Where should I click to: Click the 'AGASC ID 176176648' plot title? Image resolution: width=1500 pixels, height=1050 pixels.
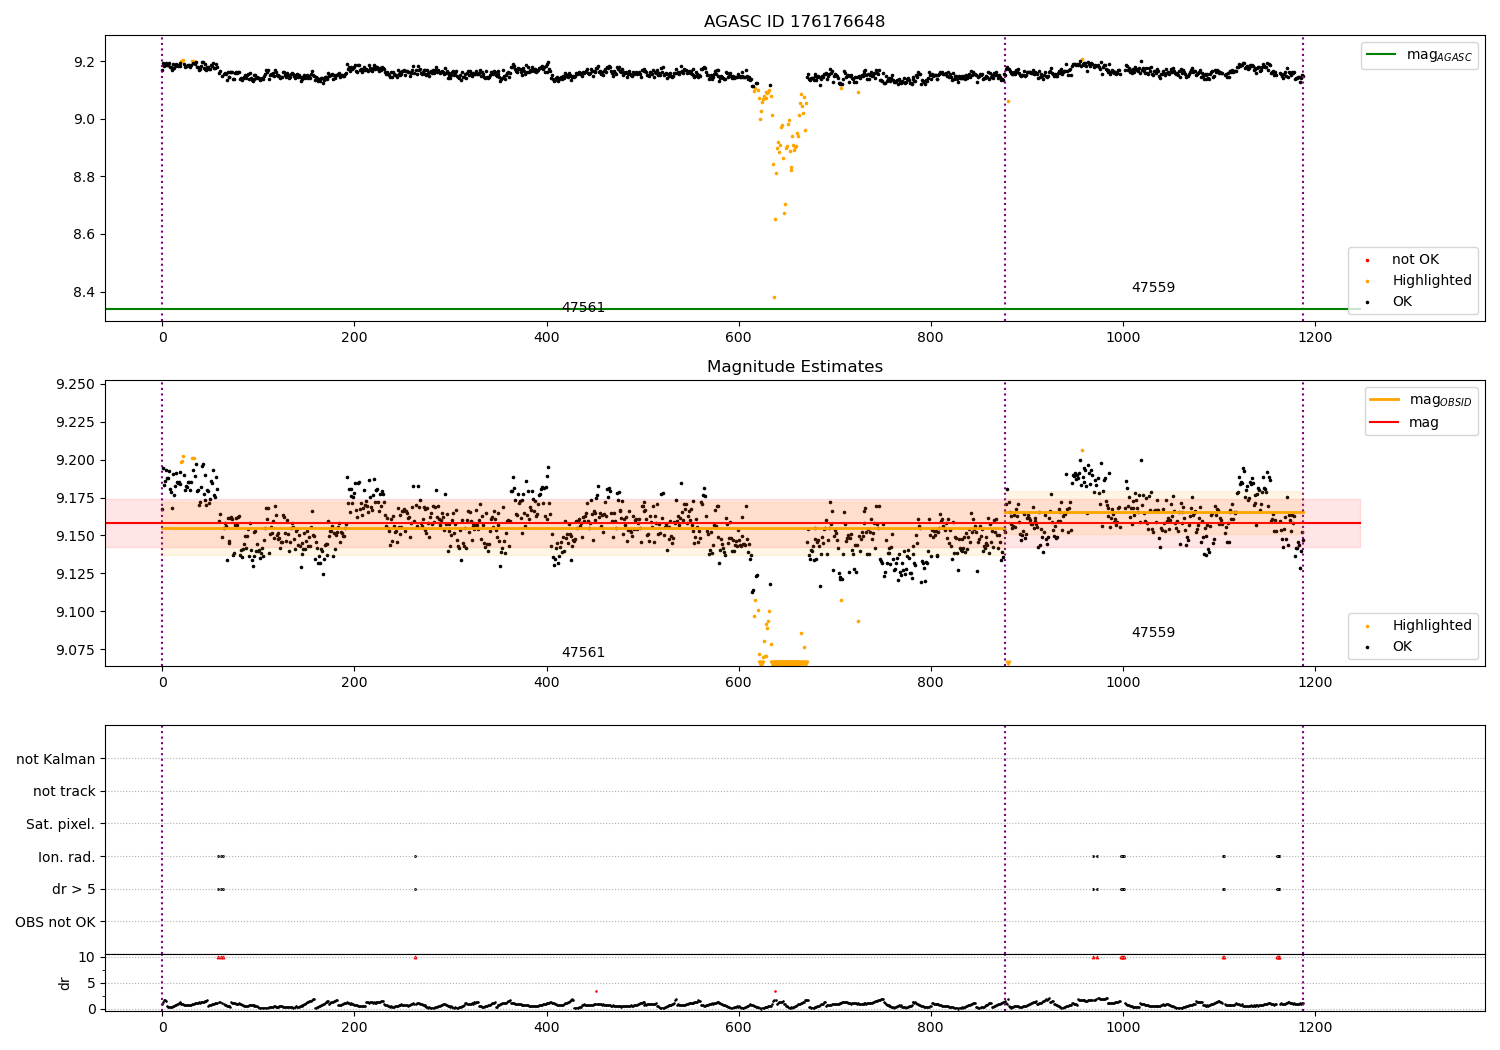click(794, 22)
